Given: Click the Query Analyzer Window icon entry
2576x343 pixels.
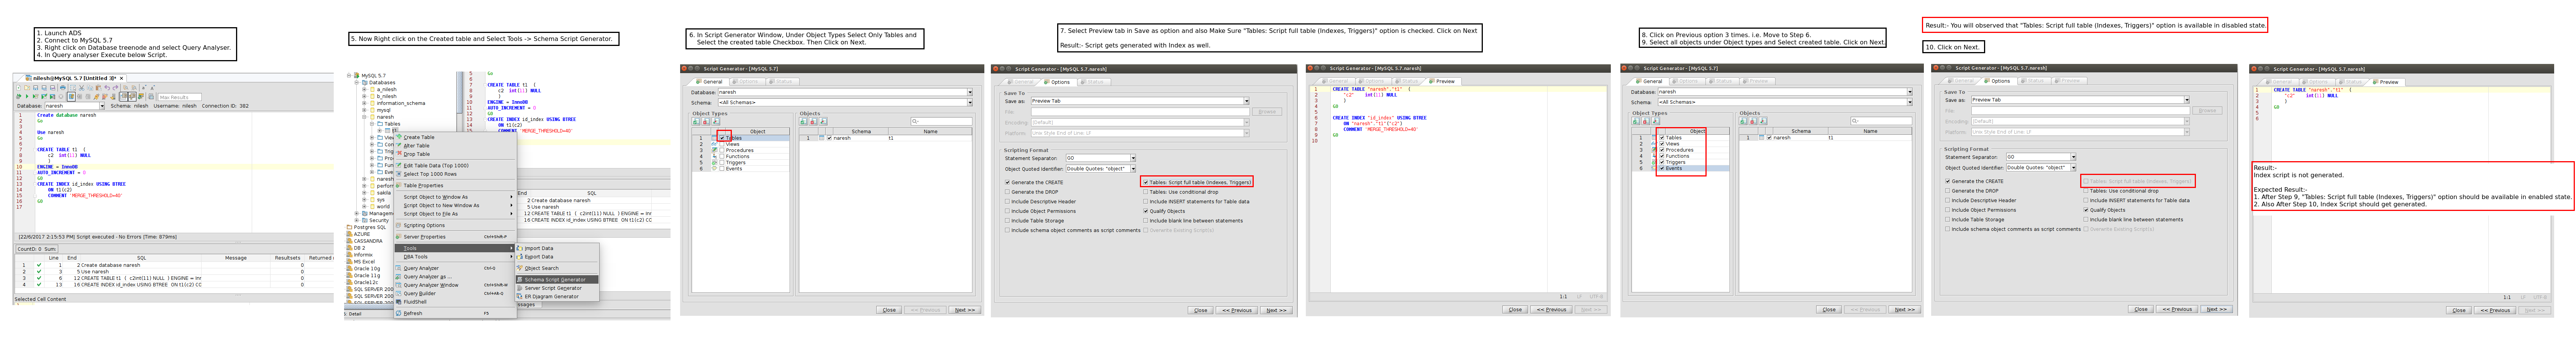Looking at the screenshot, I should pos(398,285).
